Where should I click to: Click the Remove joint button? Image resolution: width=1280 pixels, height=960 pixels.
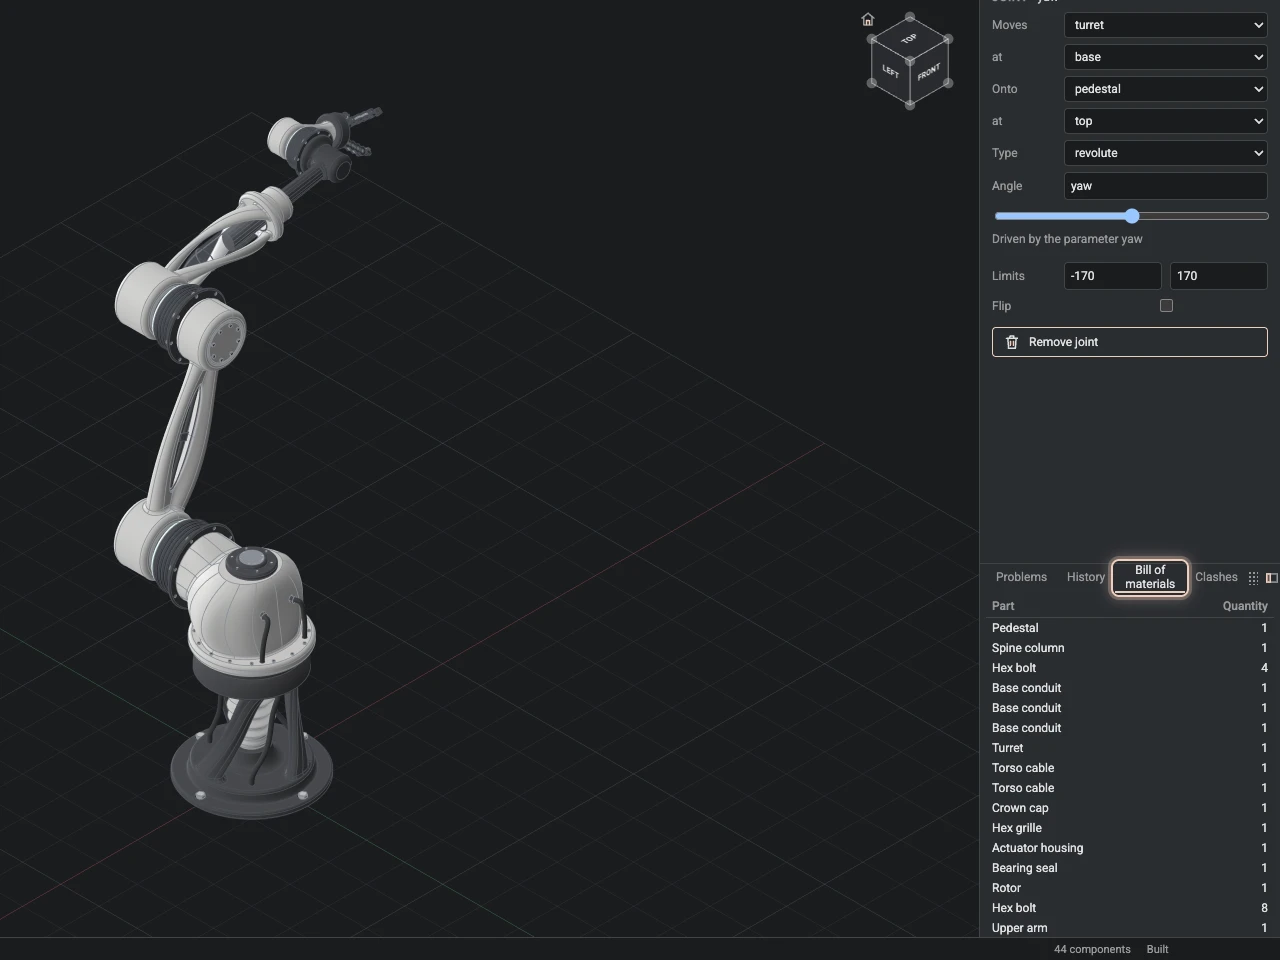1130,342
